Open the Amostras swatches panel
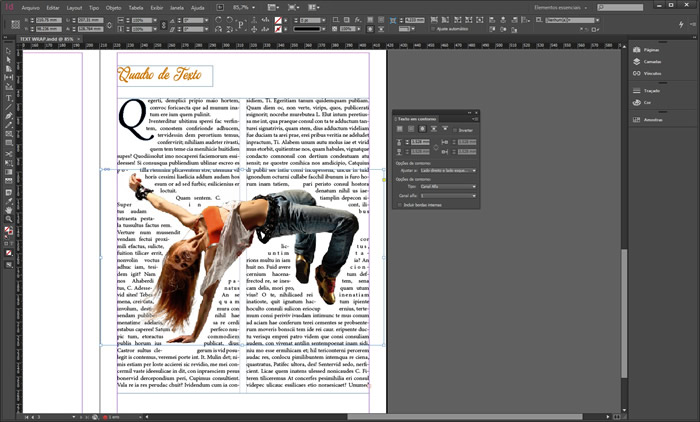 point(654,119)
